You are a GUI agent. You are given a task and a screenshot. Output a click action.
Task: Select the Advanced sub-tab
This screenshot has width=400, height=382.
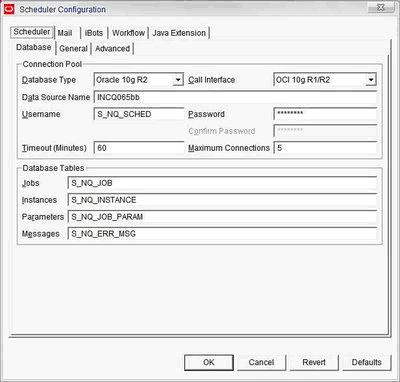(113, 49)
